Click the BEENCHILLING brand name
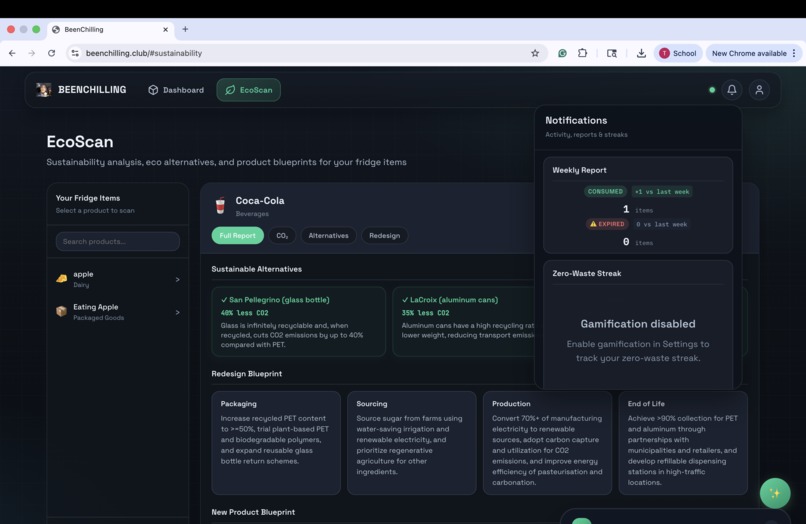This screenshot has height=524, width=806. [92, 90]
